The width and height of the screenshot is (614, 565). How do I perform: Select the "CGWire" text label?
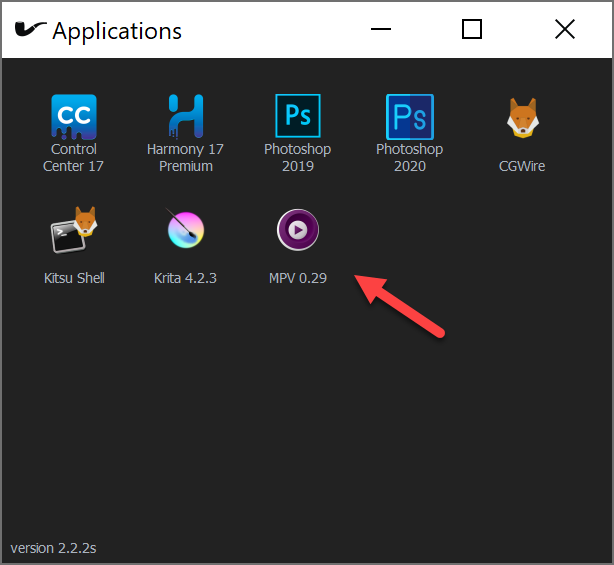(522, 166)
